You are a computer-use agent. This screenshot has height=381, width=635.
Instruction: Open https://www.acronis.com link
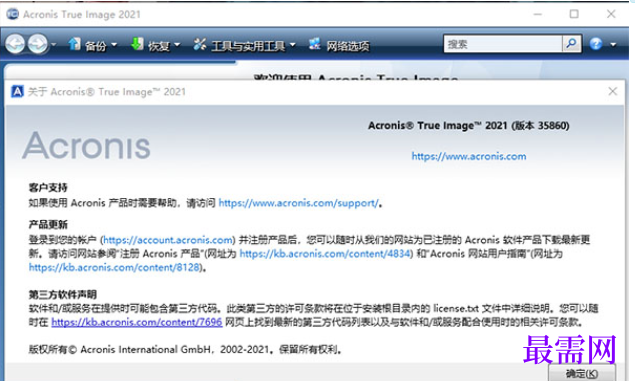click(x=469, y=156)
